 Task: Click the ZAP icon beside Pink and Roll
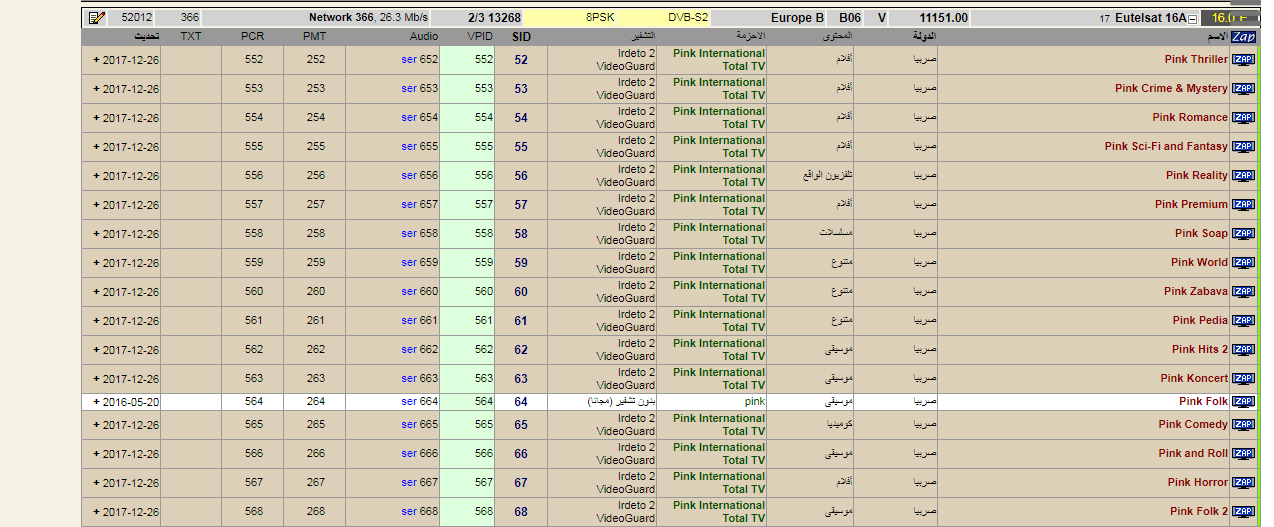click(x=1243, y=454)
